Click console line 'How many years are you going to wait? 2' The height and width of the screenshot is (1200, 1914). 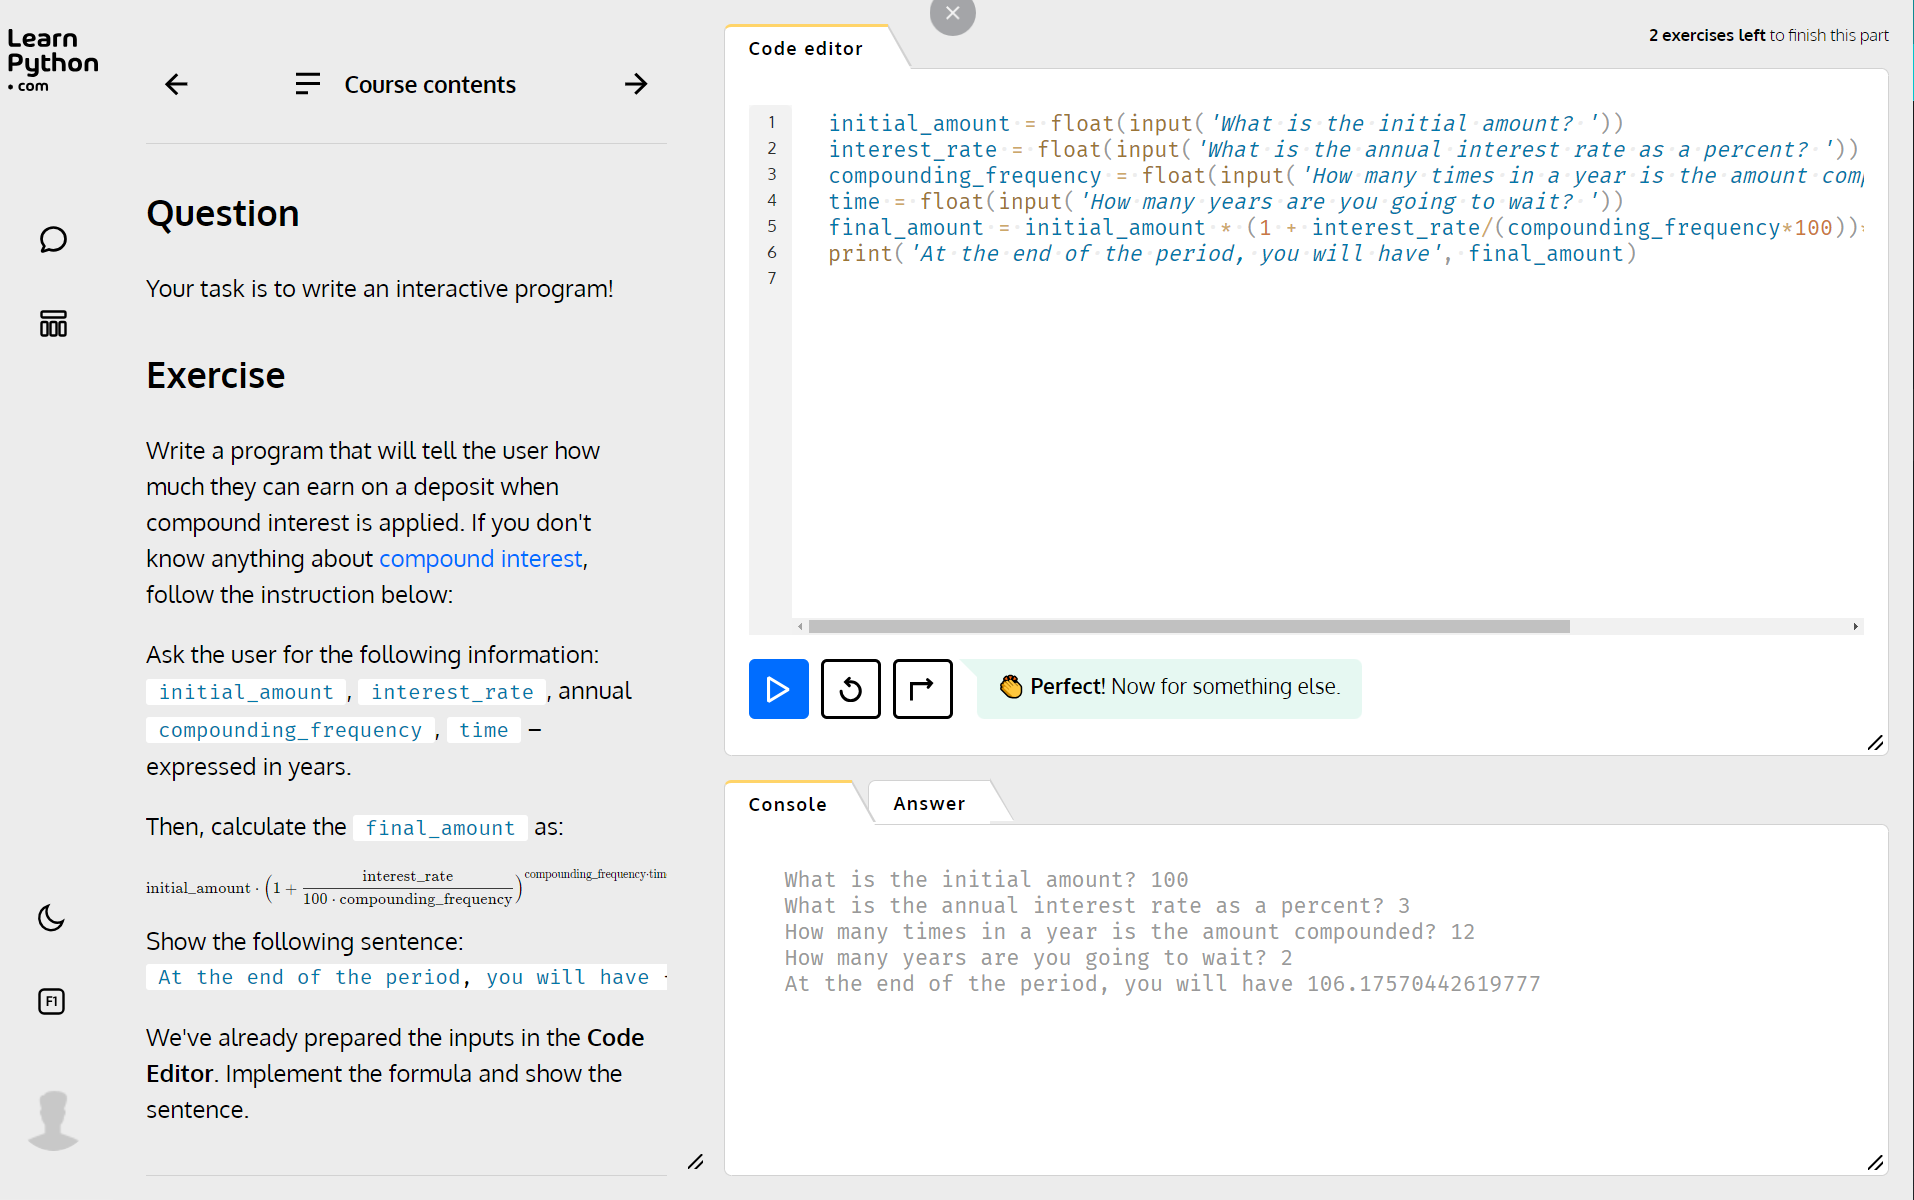click(1038, 958)
